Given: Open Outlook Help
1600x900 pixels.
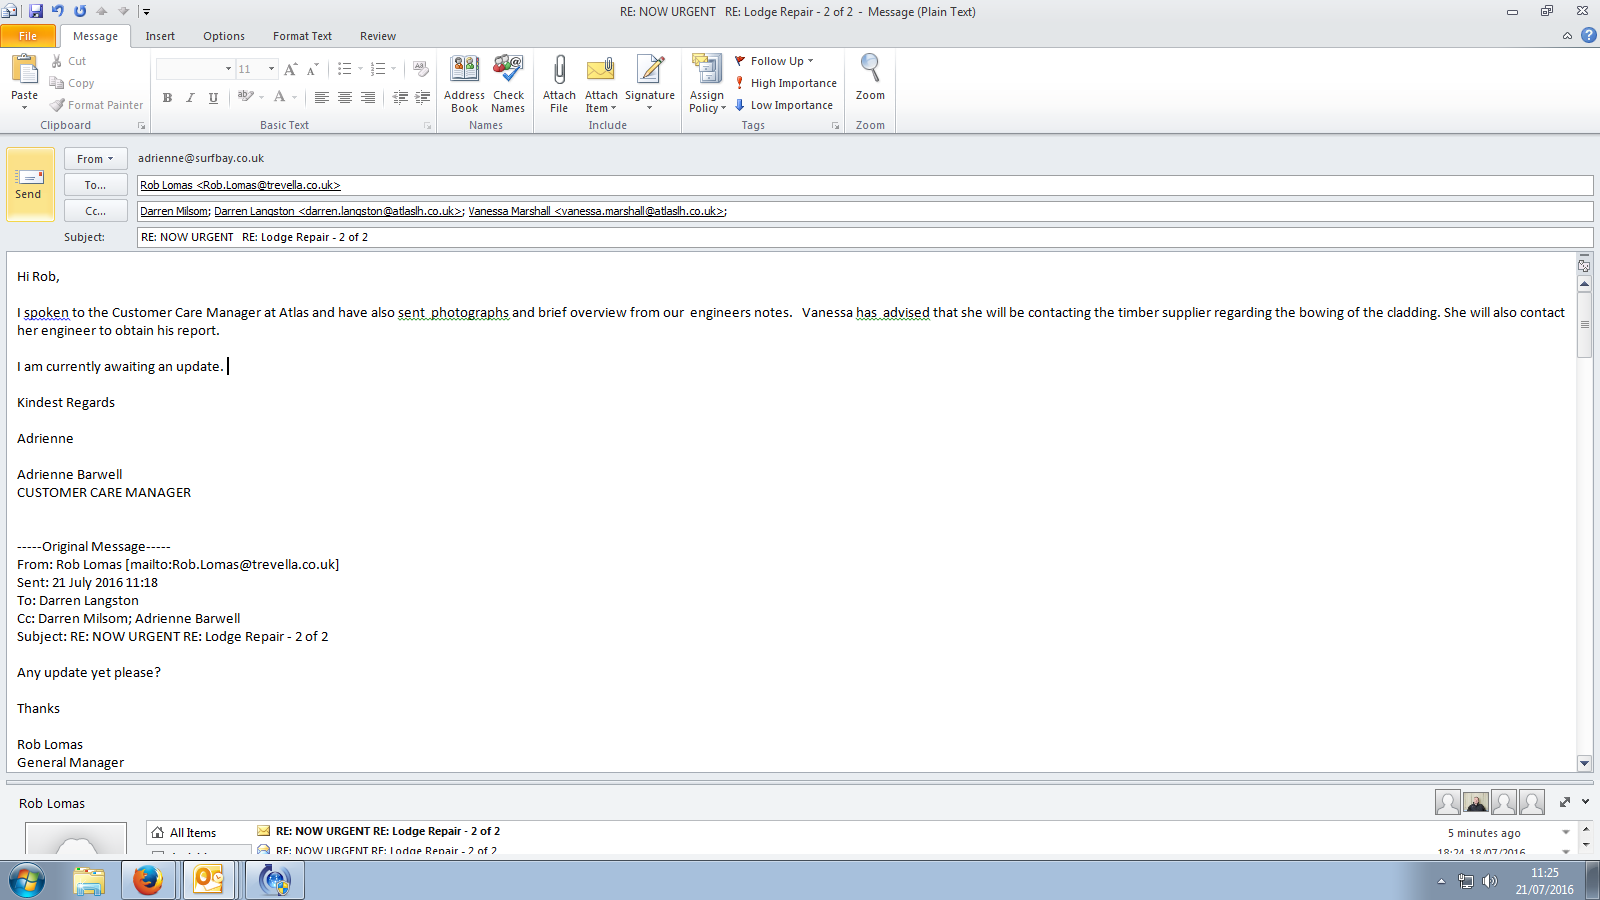Looking at the screenshot, I should coord(1588,35).
